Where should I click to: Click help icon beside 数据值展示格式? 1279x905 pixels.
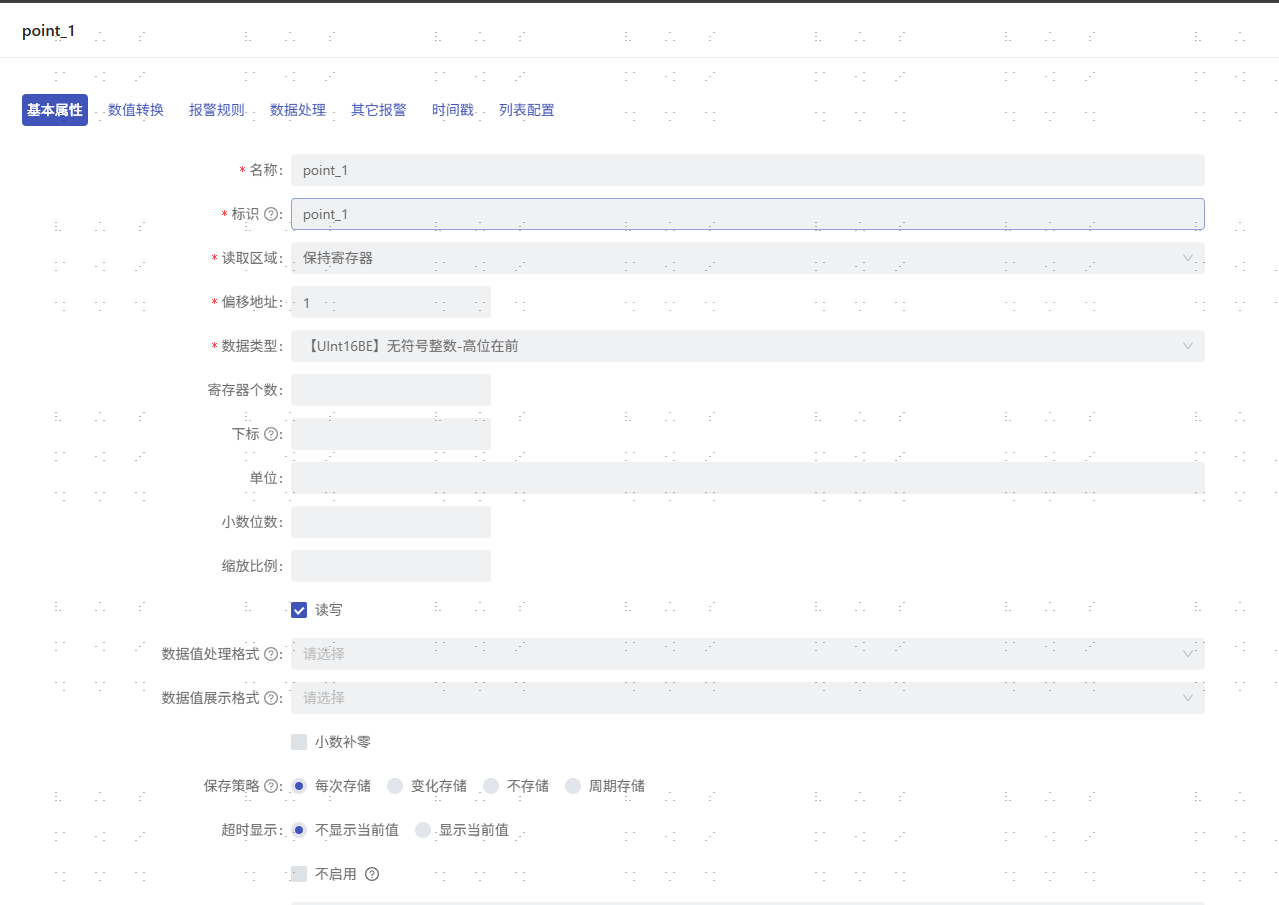pyautogui.click(x=271, y=698)
